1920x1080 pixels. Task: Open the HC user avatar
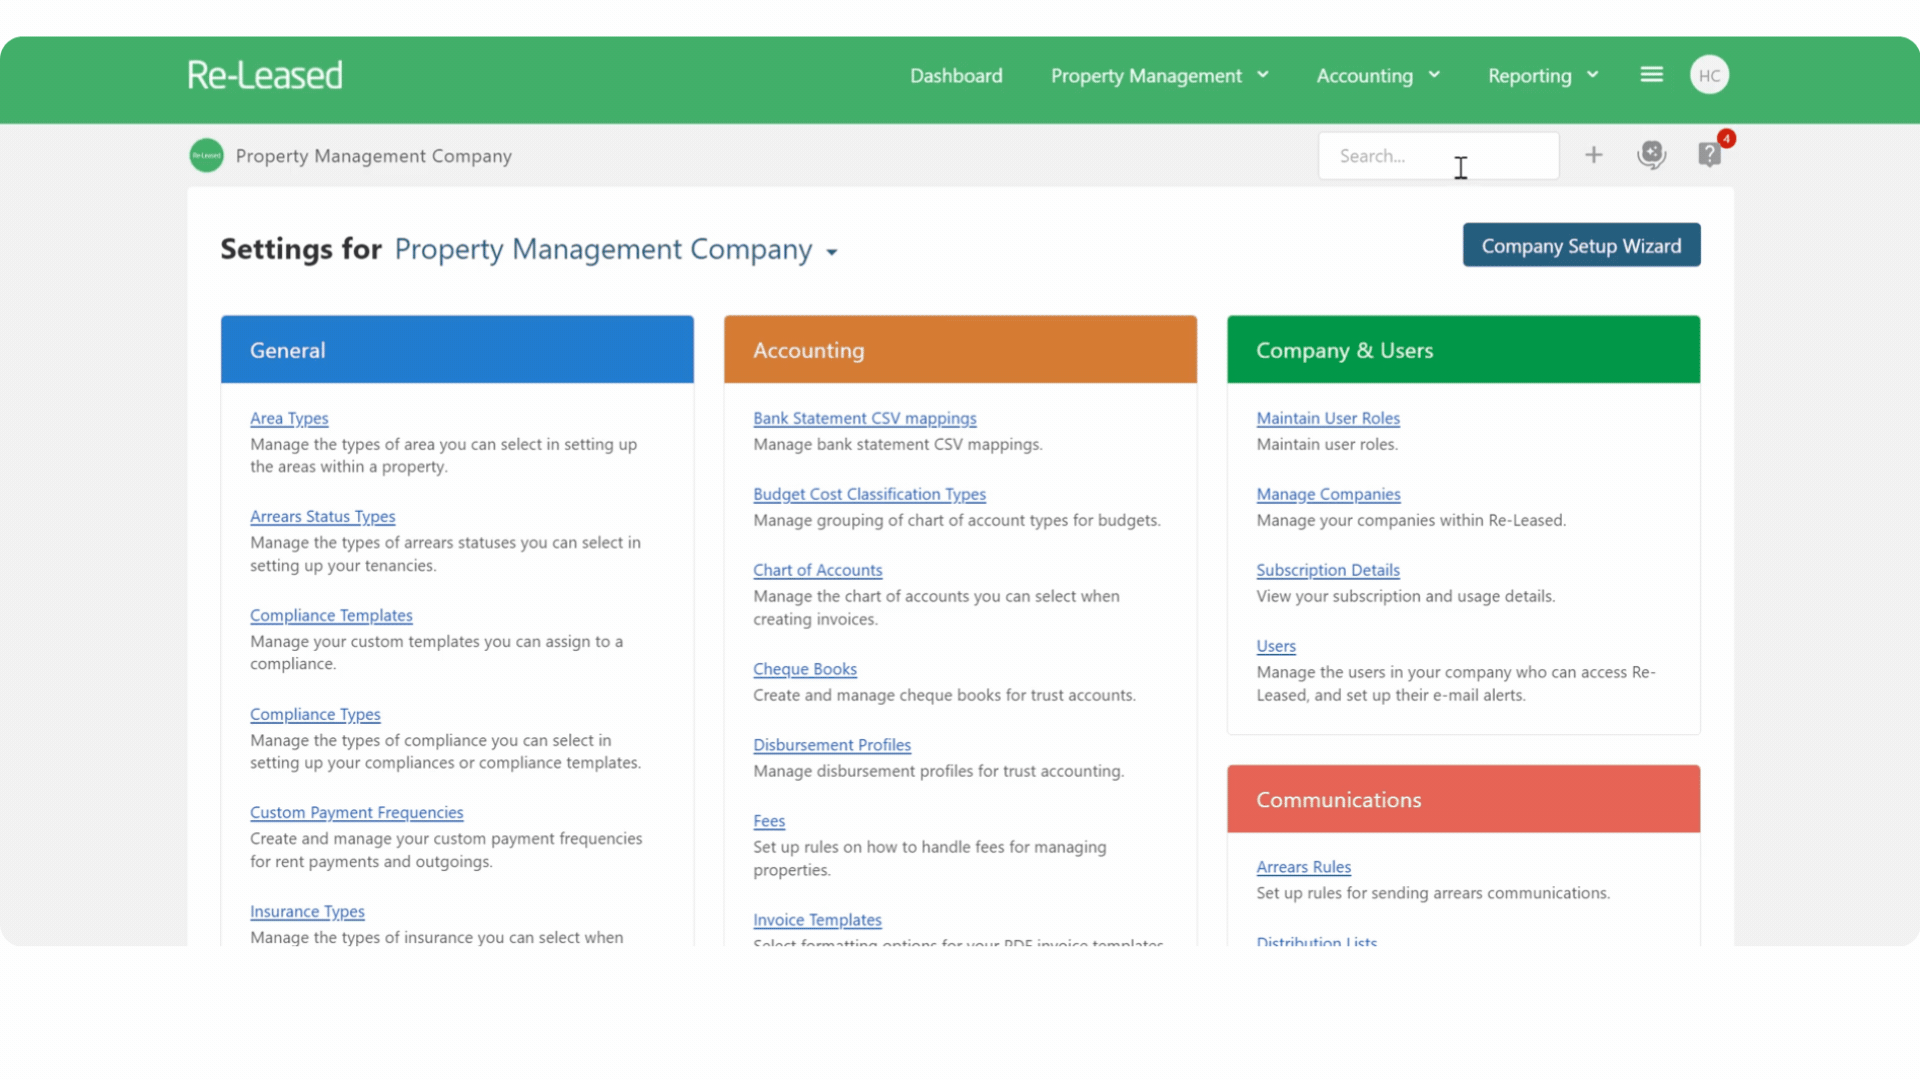1709,75
